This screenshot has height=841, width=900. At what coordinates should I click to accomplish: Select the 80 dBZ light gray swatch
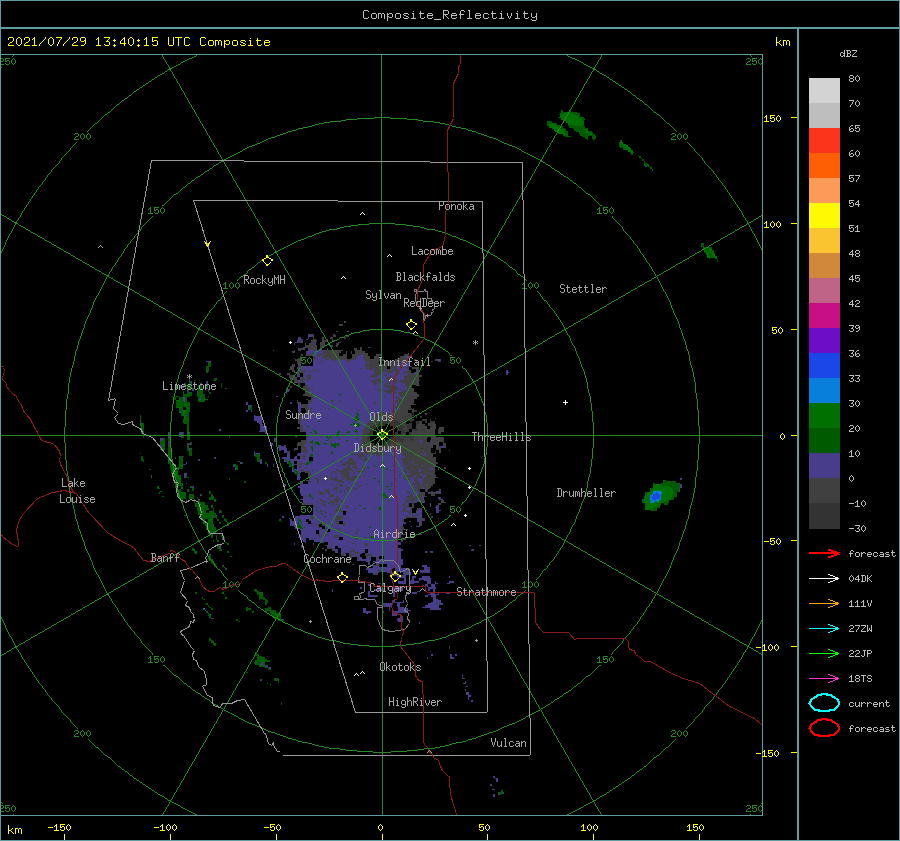pyautogui.click(x=824, y=90)
